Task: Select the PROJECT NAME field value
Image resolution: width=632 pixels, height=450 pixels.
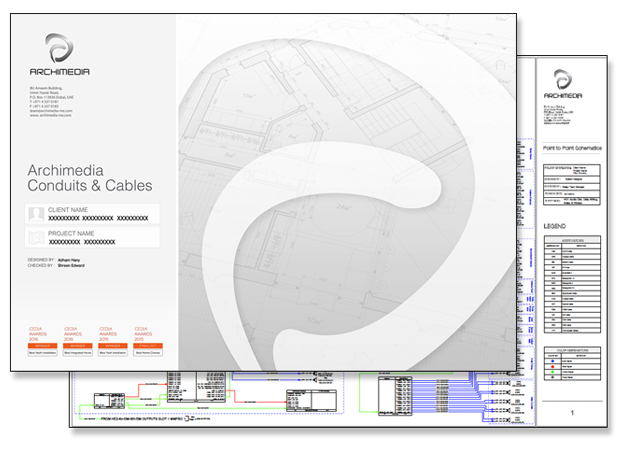Action: pyautogui.click(x=82, y=242)
